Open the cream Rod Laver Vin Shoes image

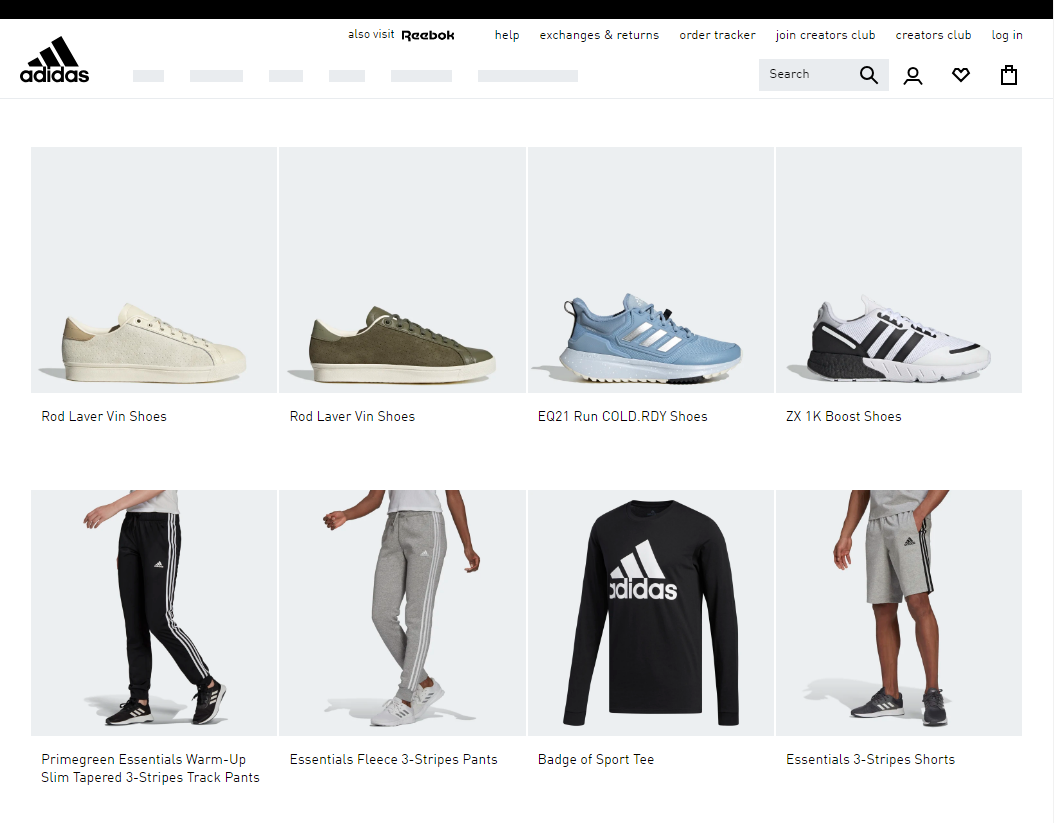[154, 270]
